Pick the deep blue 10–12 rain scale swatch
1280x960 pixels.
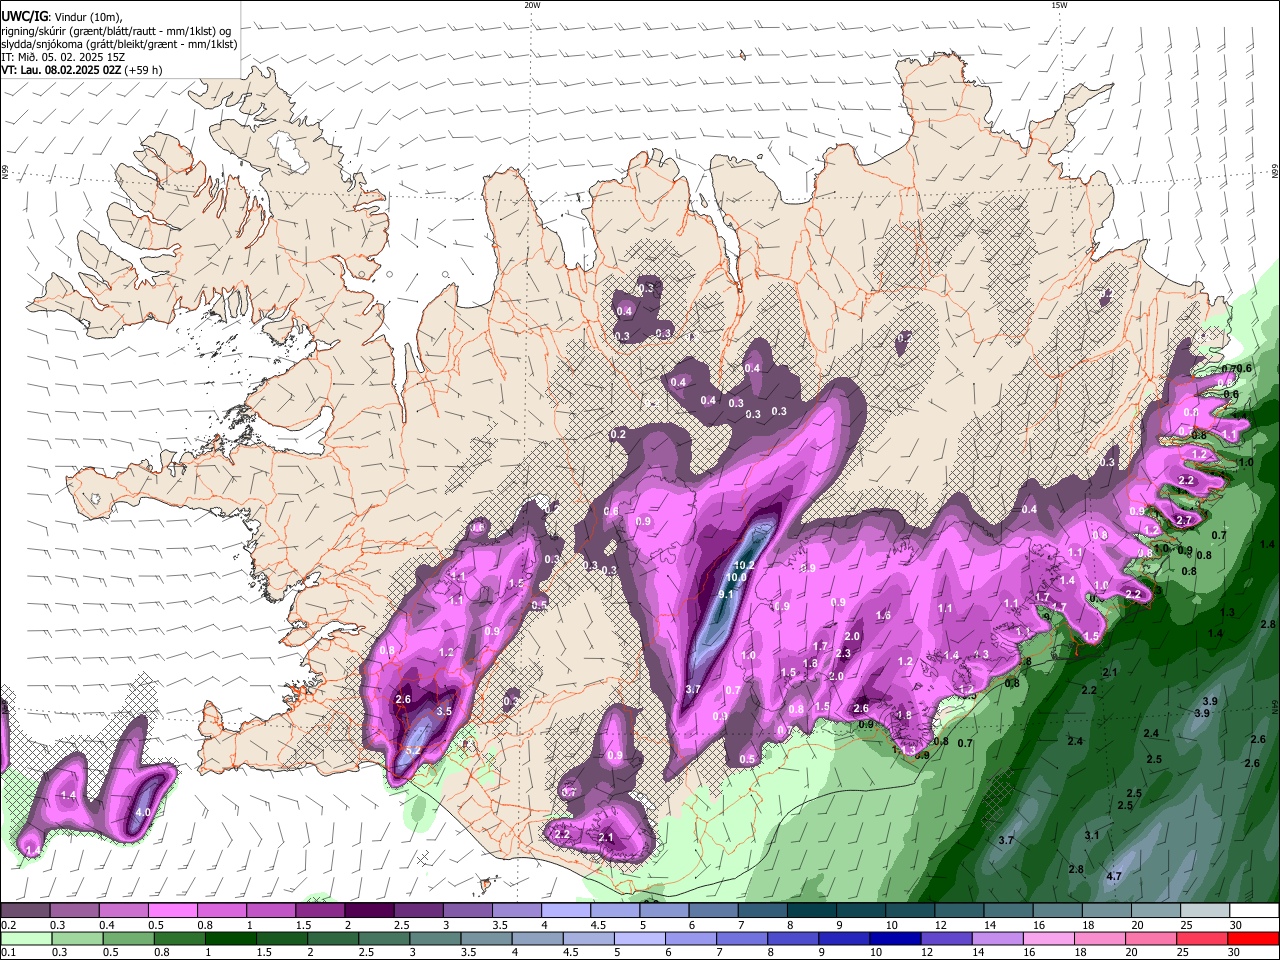(895, 939)
